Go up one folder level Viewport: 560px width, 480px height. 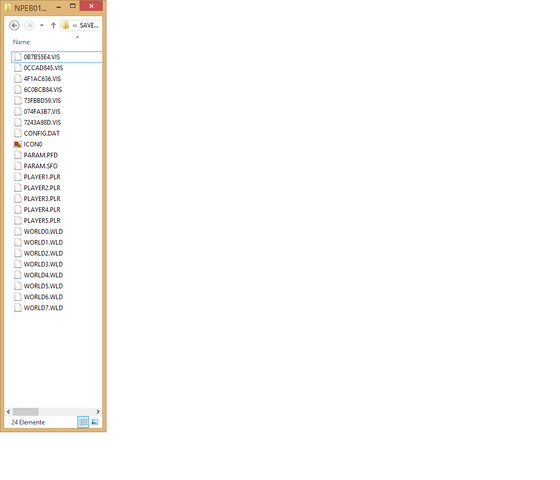[x=53, y=25]
